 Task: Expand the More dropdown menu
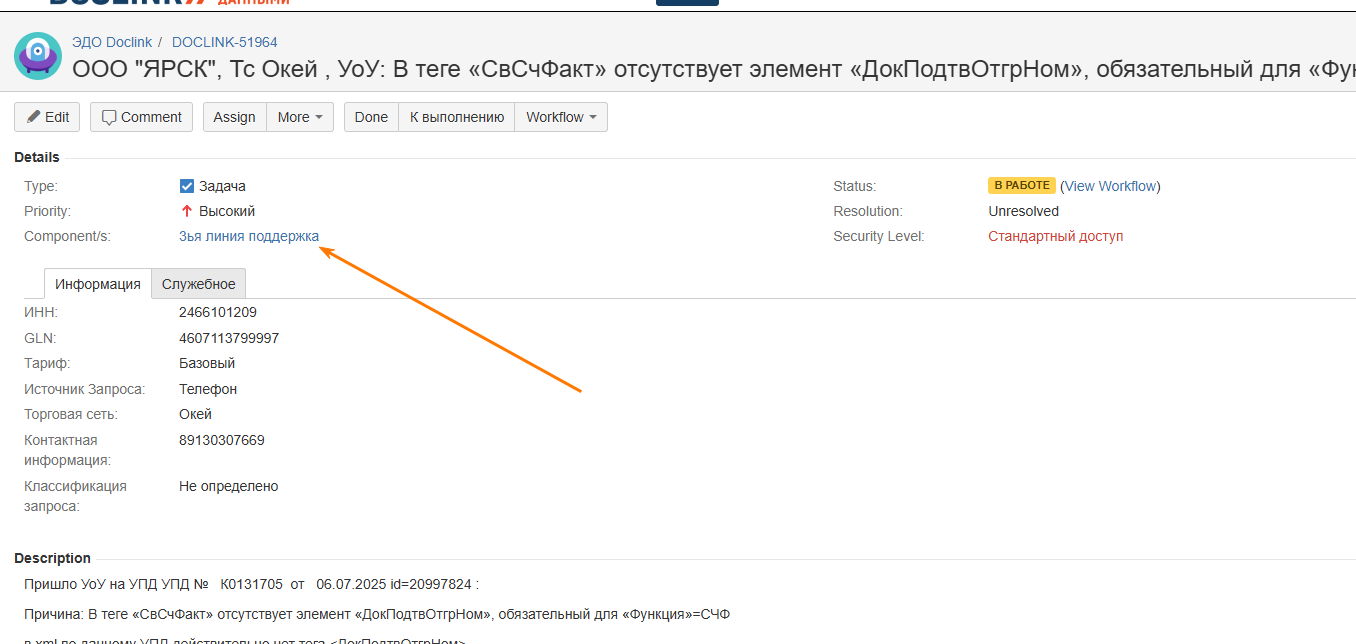(300, 117)
